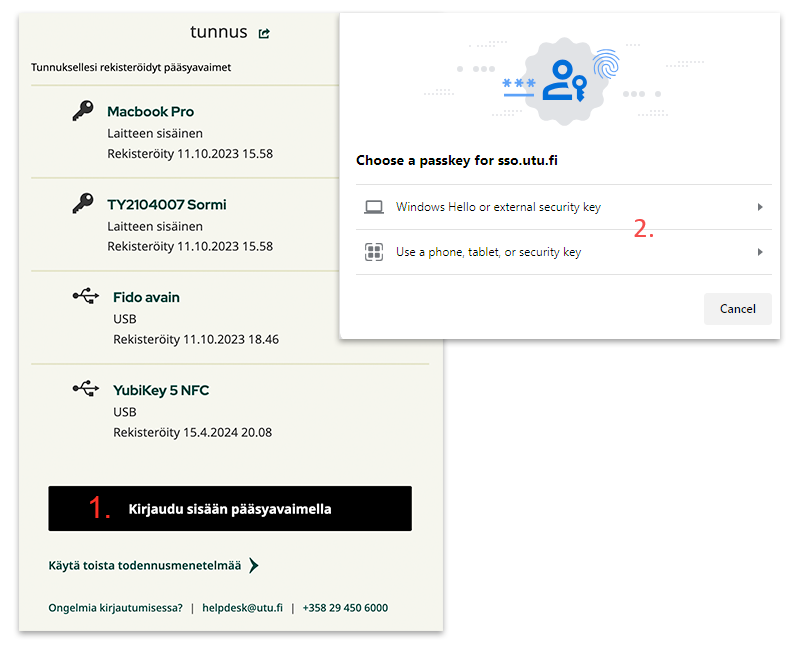Viewport: 794px width, 648px height.
Task: Click the arrow after Käytä toista todennusmenetelmää
Action: pos(254,566)
